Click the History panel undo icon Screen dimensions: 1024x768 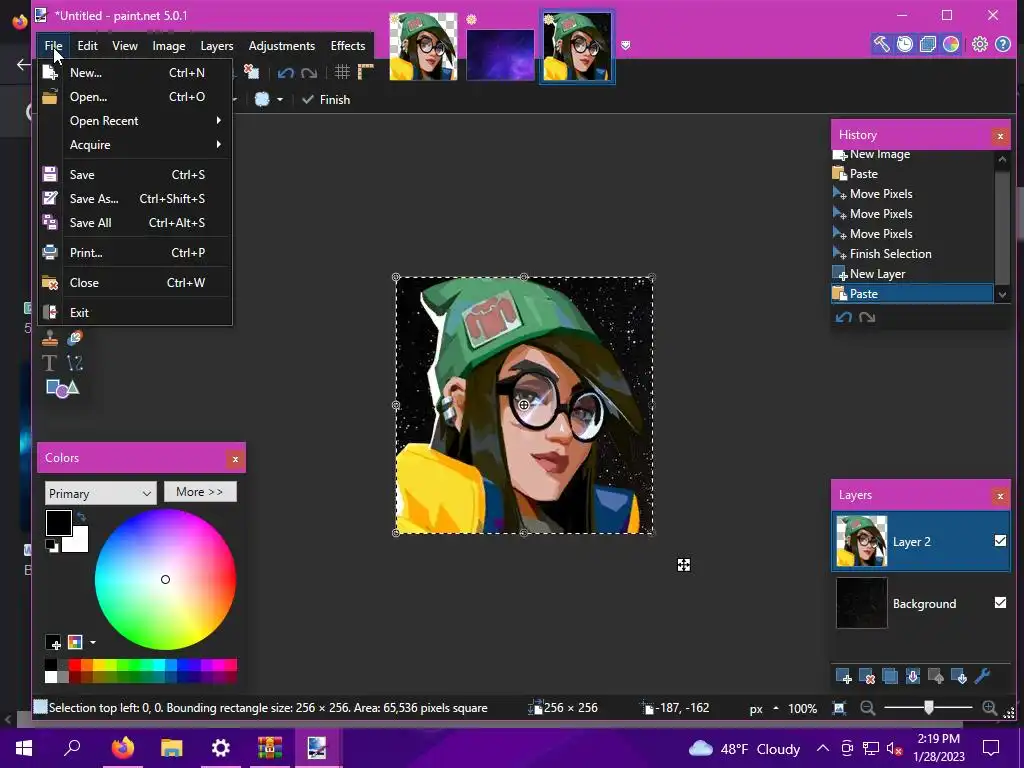coord(844,317)
